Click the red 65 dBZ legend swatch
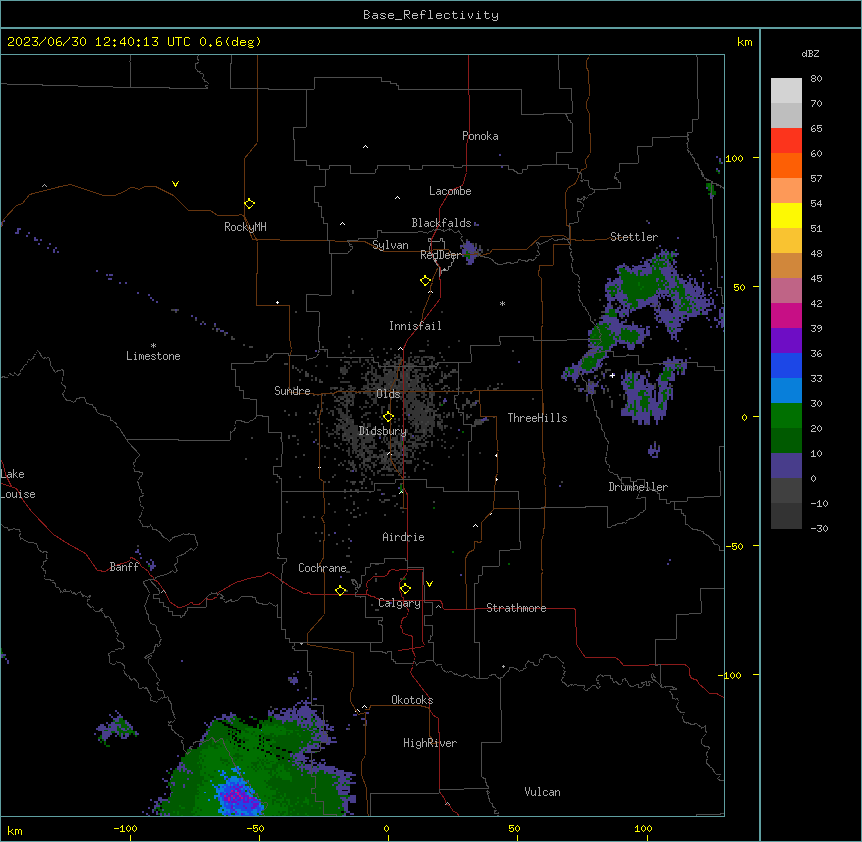 [x=786, y=141]
